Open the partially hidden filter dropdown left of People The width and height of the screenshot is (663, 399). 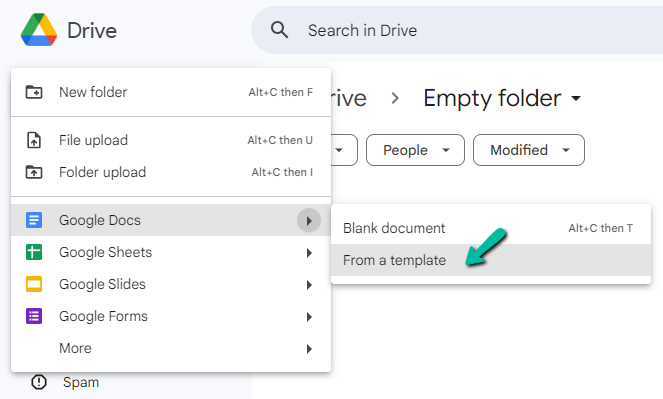click(x=344, y=150)
